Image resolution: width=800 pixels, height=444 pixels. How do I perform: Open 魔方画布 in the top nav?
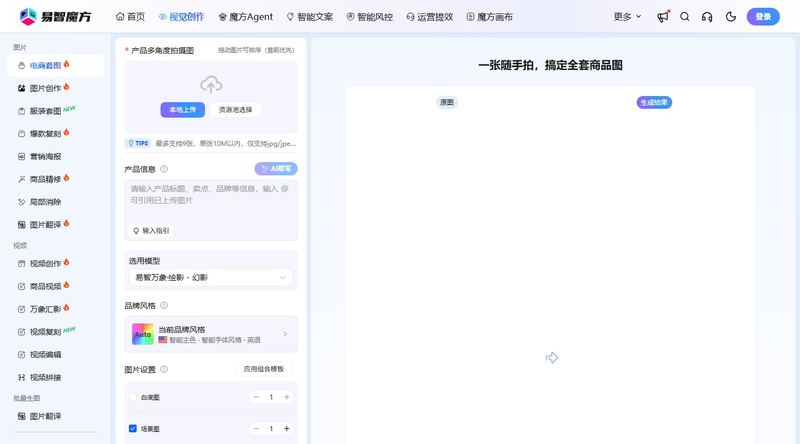coord(489,17)
